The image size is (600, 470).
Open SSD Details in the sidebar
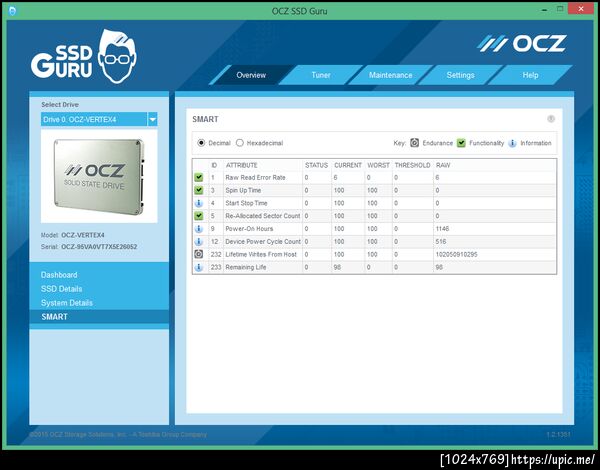[x=62, y=289]
